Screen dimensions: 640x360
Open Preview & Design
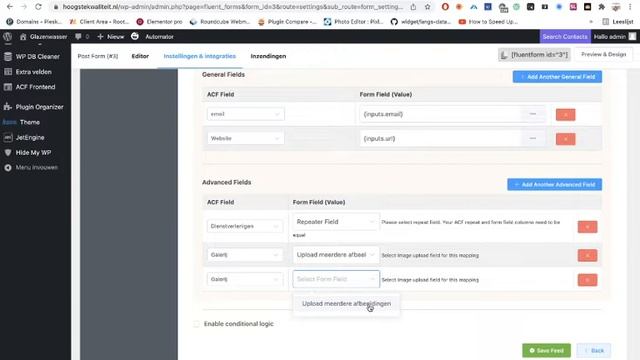604,54
